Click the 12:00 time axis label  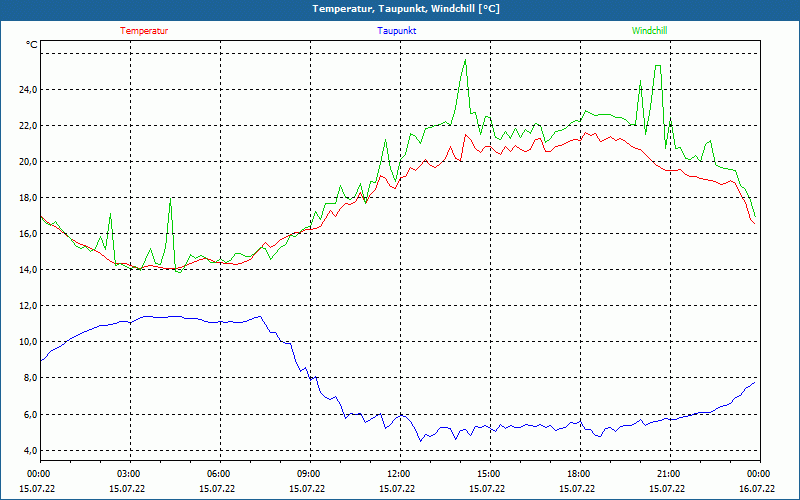click(398, 474)
